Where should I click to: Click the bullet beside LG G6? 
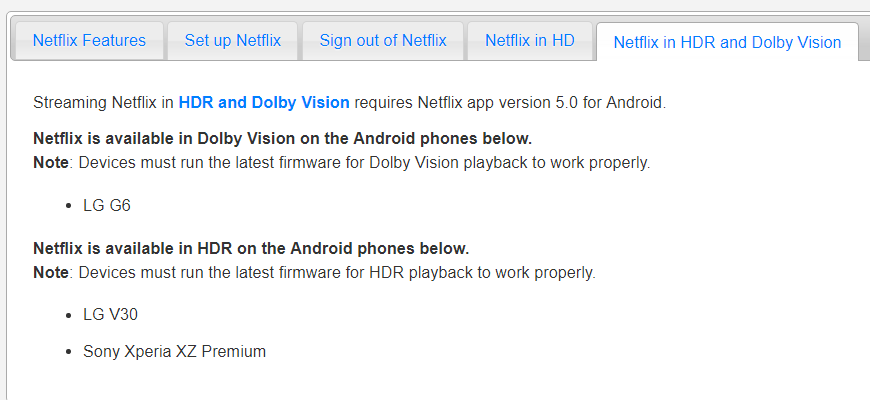(x=69, y=206)
